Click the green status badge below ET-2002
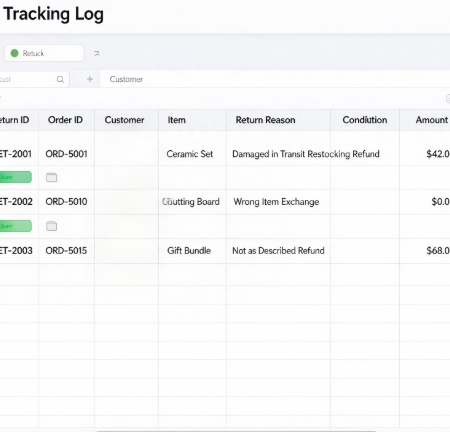The width and height of the screenshot is (450, 432). [x=16, y=226]
